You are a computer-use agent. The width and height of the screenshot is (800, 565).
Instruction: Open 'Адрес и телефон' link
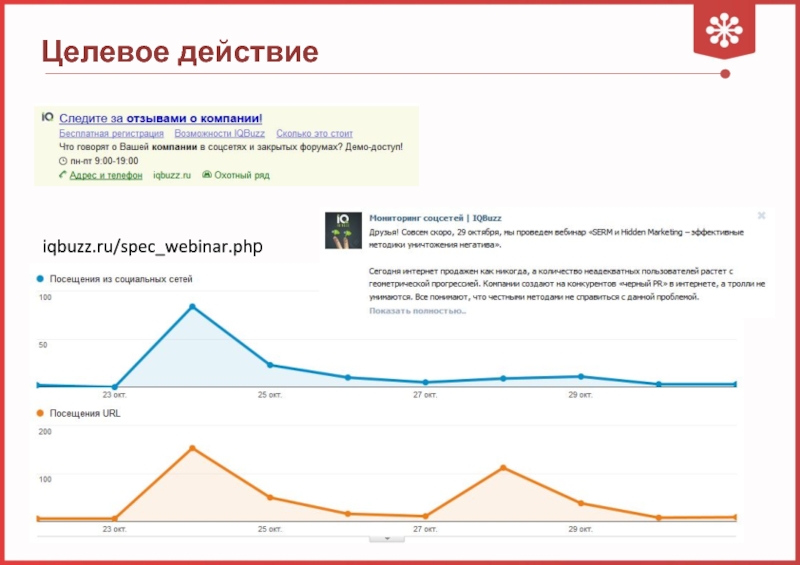click(106, 175)
